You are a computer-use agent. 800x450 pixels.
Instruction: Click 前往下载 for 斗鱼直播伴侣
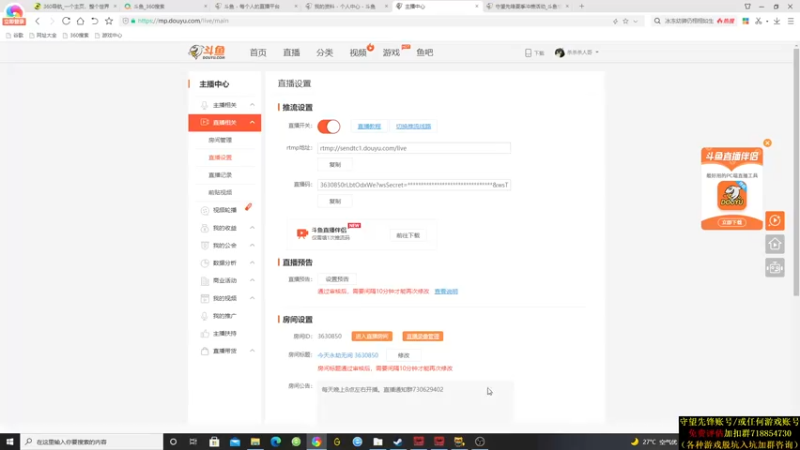(x=408, y=235)
